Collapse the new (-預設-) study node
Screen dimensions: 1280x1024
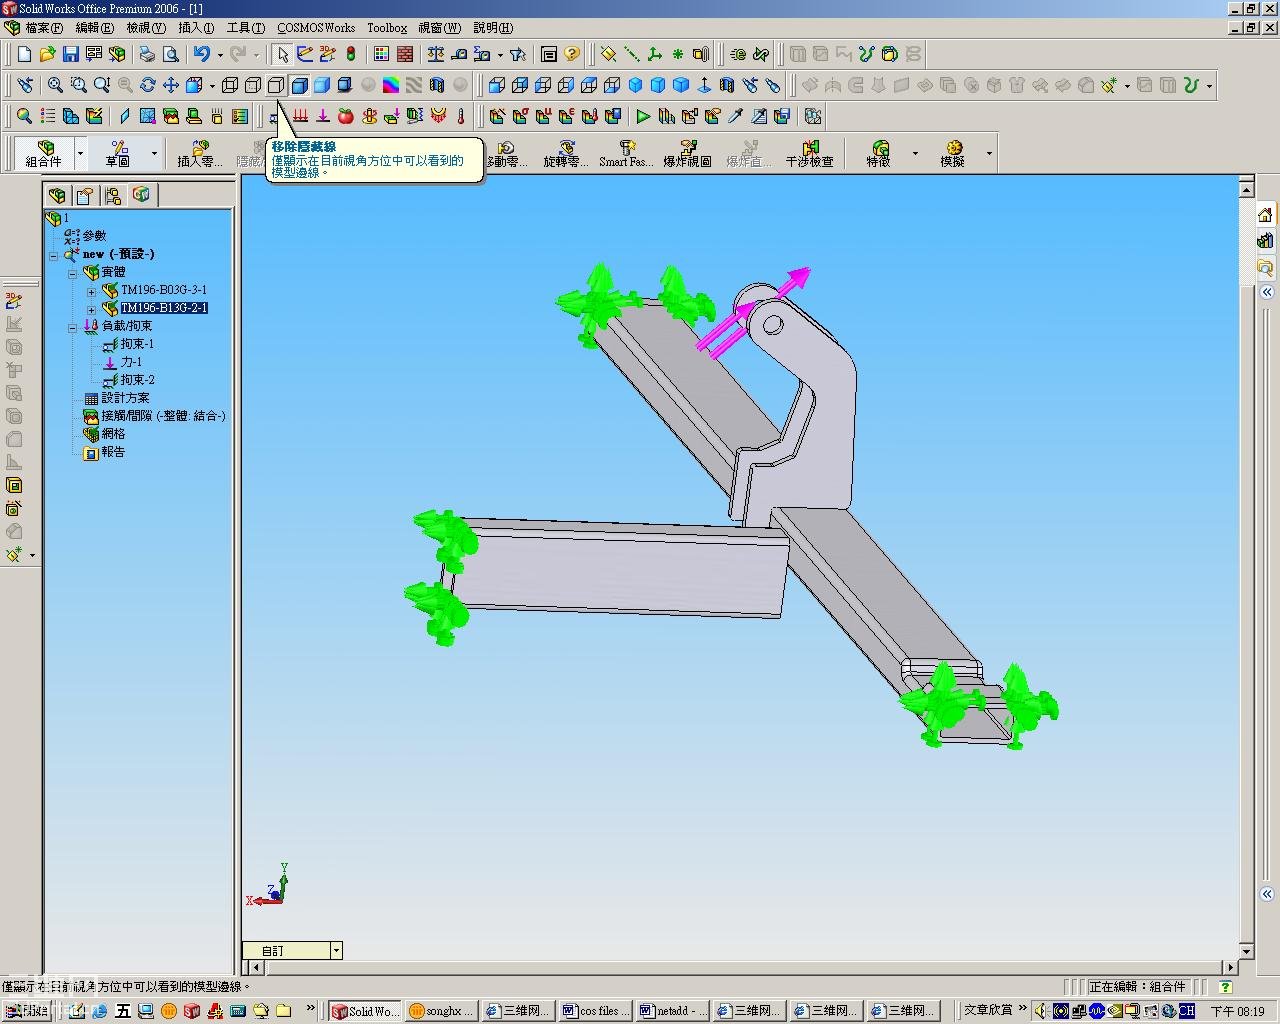[x=53, y=255]
